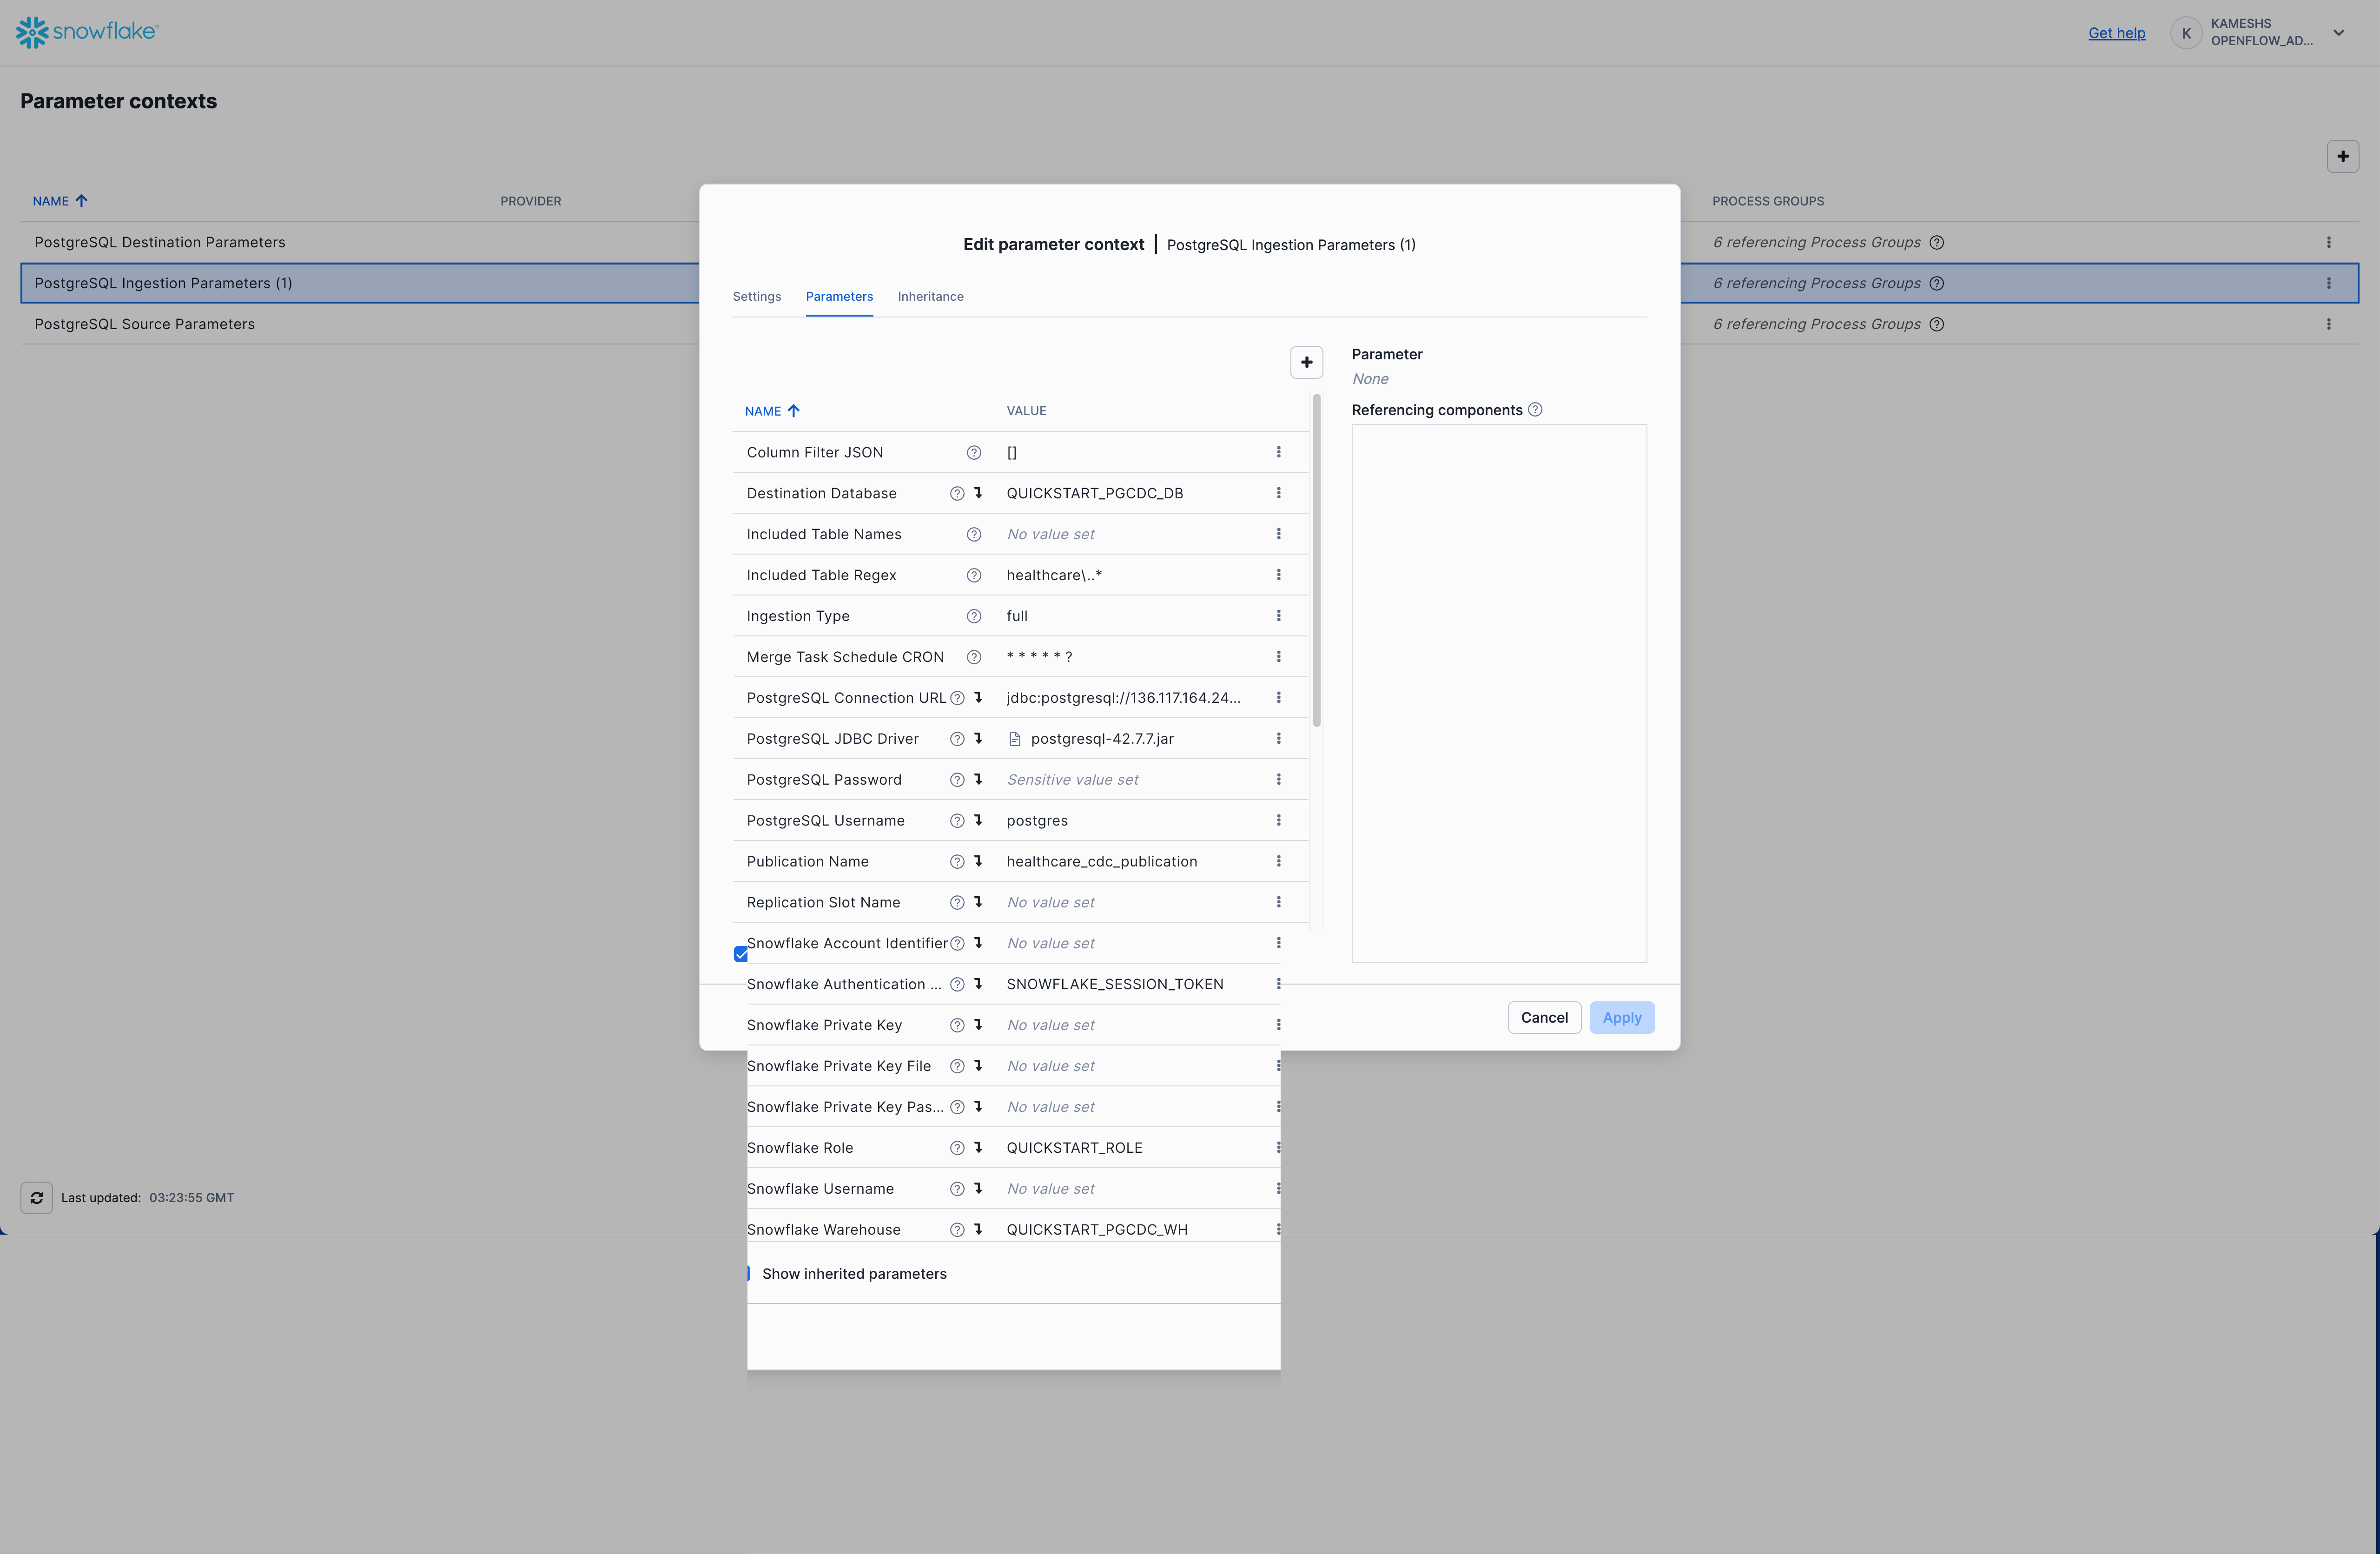
Task: Select the PostgreSQL Destination Parameters row
Action: (x=160, y=243)
